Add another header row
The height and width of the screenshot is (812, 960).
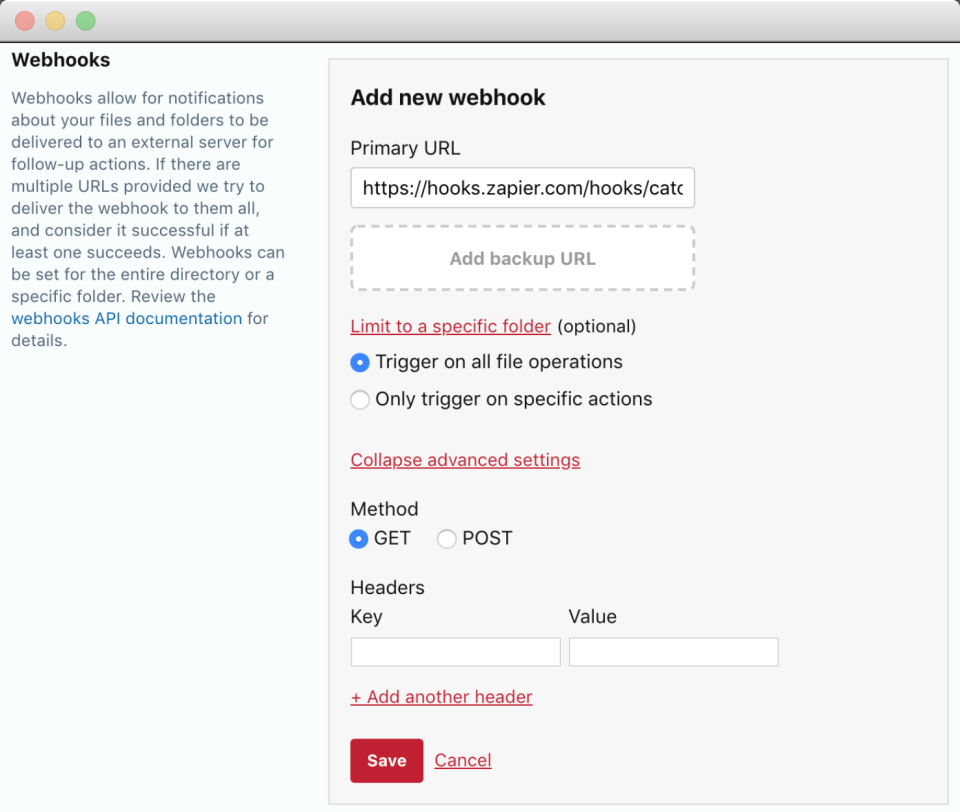[x=441, y=697]
